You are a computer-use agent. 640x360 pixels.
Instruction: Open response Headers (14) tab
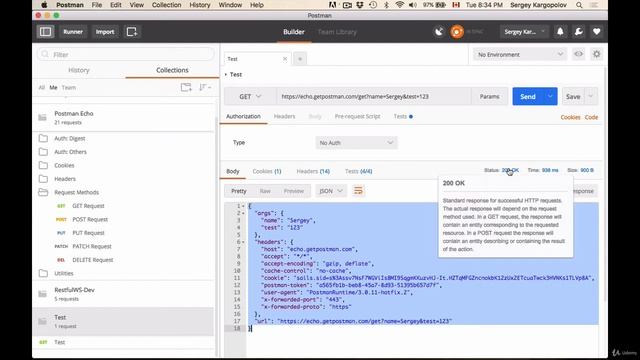(x=313, y=171)
